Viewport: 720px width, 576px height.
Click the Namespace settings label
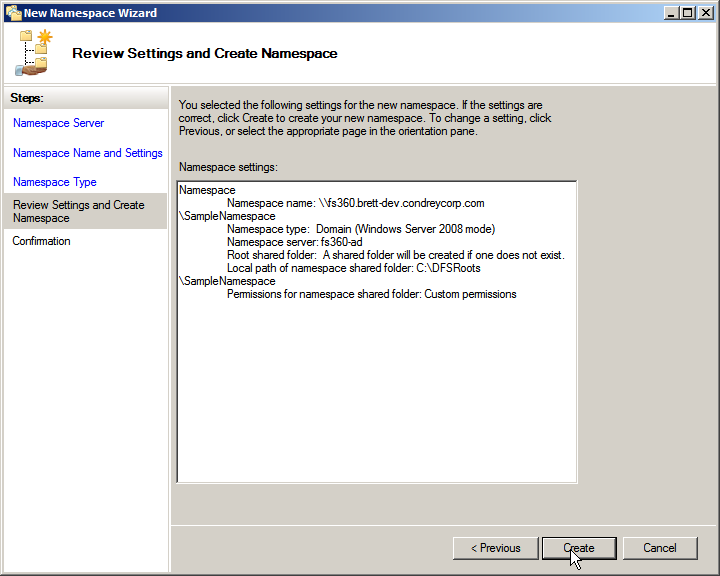coord(228,167)
